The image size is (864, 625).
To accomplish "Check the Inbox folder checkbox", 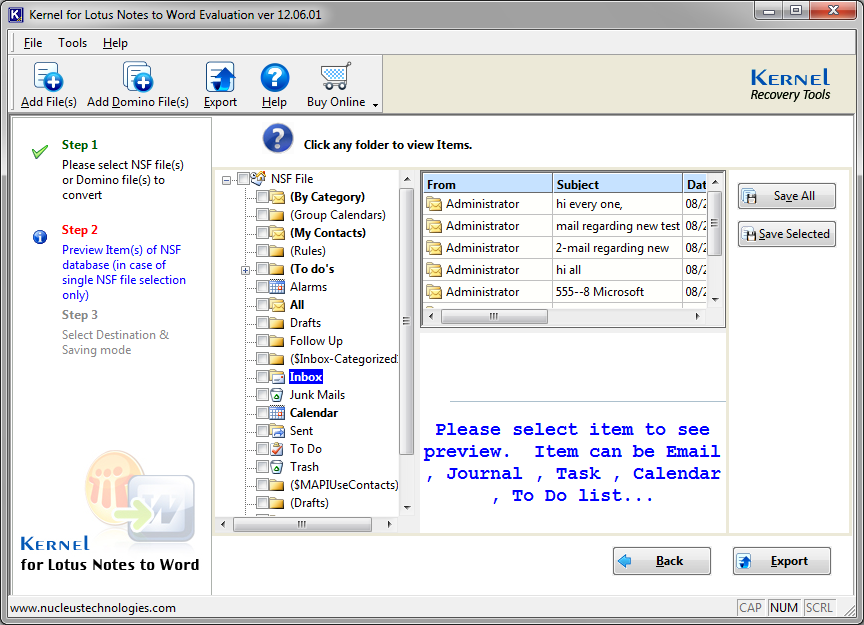I will coord(262,377).
